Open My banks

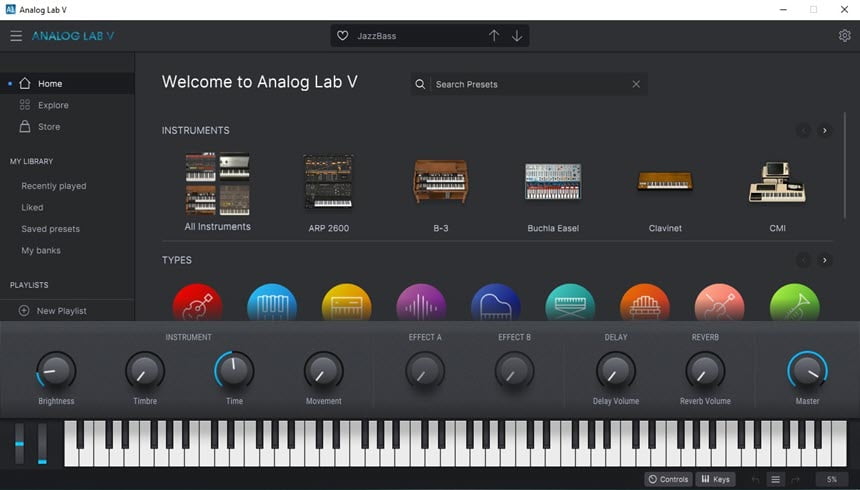coord(41,250)
